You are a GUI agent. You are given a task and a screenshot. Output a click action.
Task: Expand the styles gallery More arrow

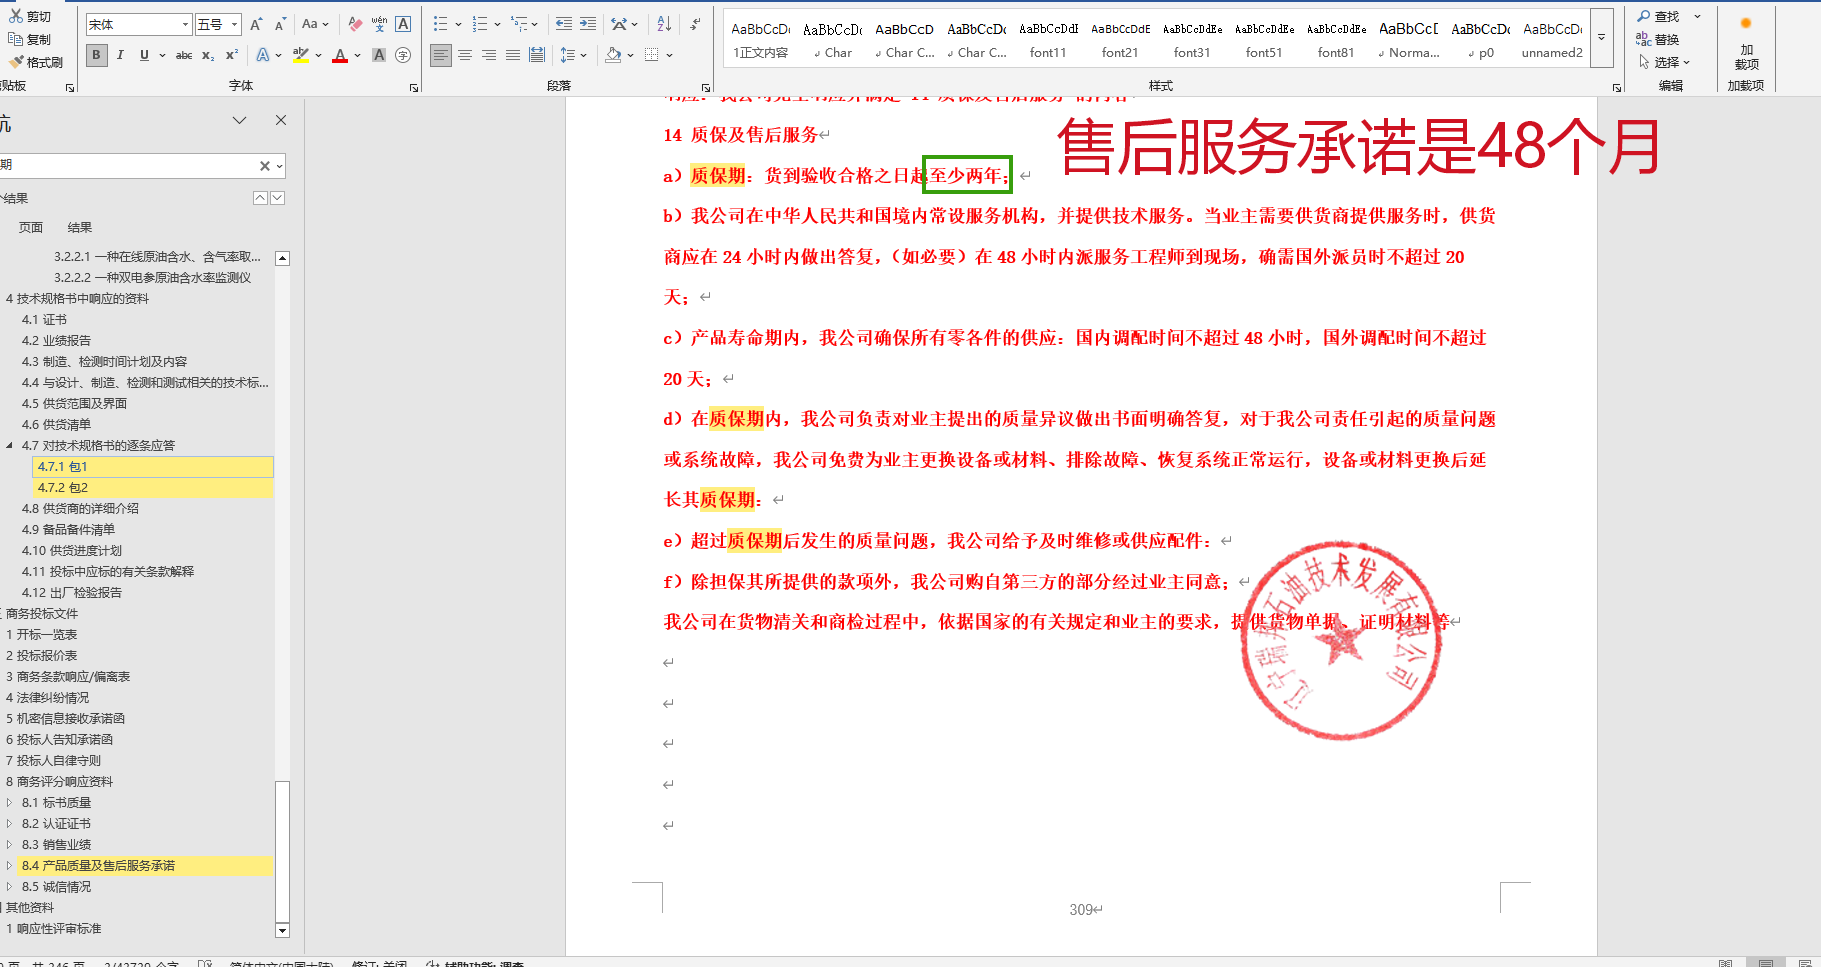1601,37
